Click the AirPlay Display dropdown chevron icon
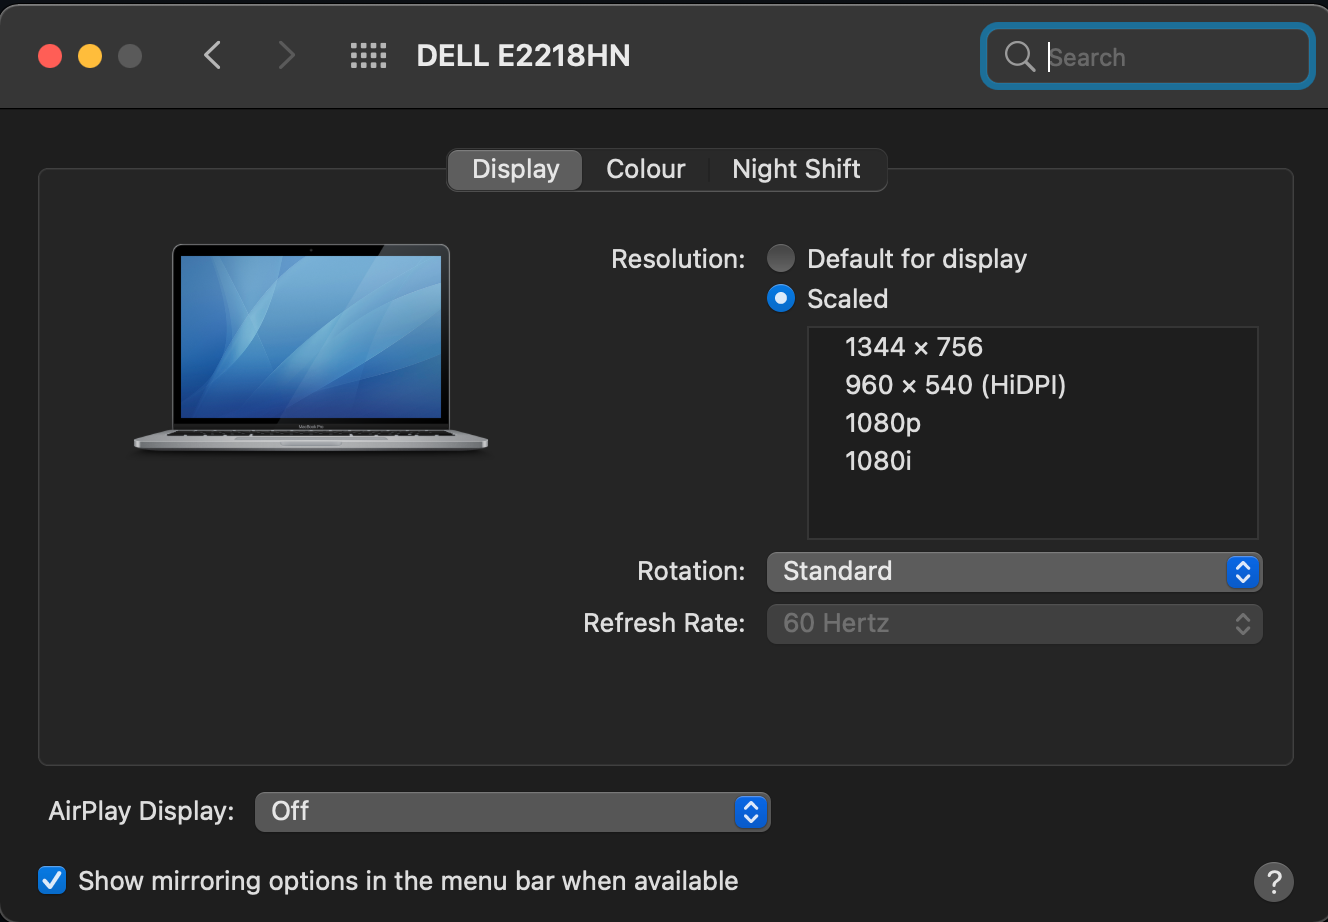The image size is (1328, 922). coord(750,812)
